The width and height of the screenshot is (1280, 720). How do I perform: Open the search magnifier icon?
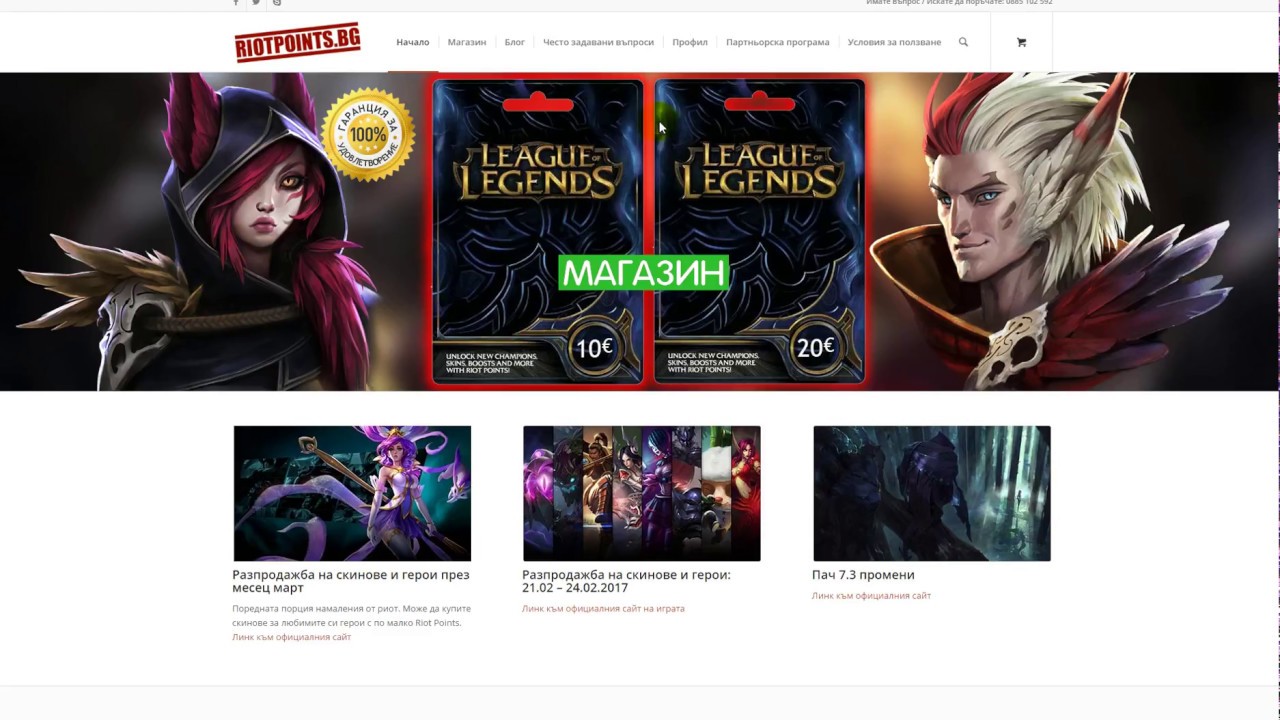click(x=963, y=42)
